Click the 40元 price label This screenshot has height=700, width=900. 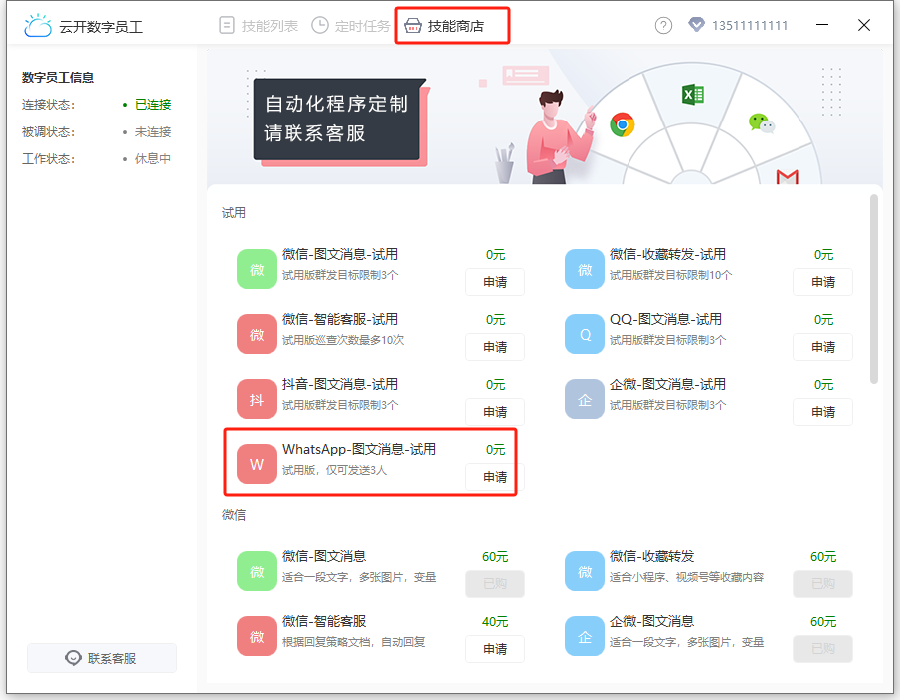coord(495,621)
